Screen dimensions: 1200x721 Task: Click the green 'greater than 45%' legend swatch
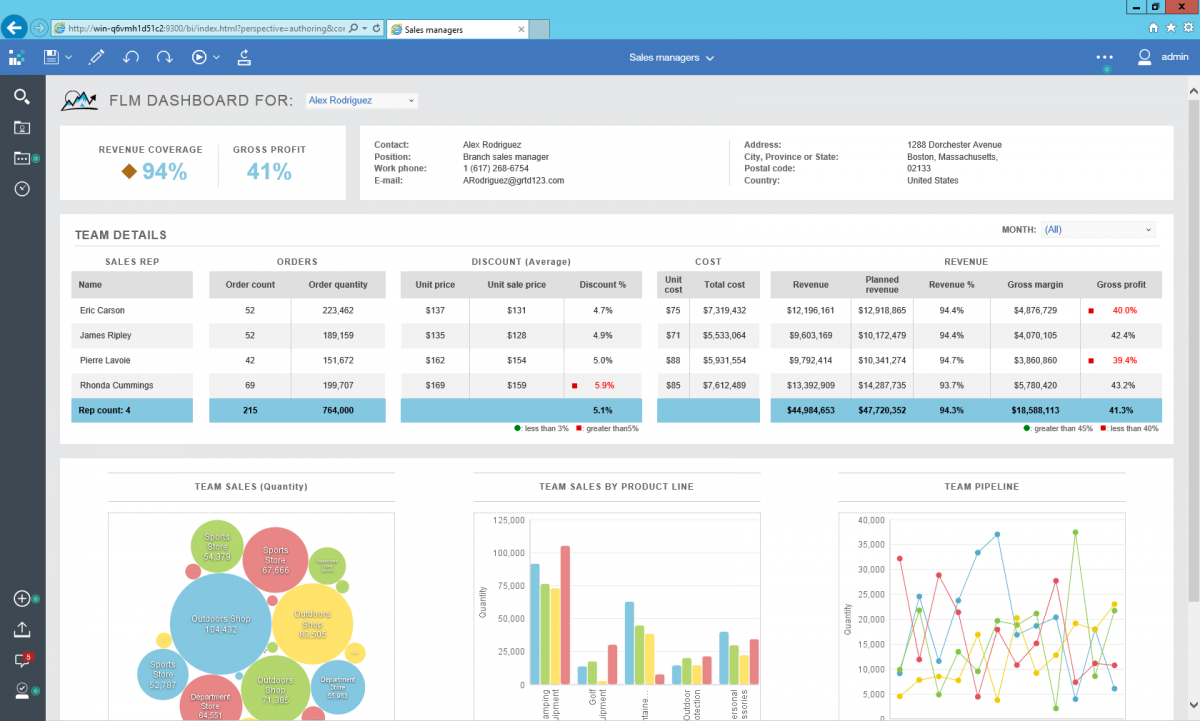(1026, 427)
